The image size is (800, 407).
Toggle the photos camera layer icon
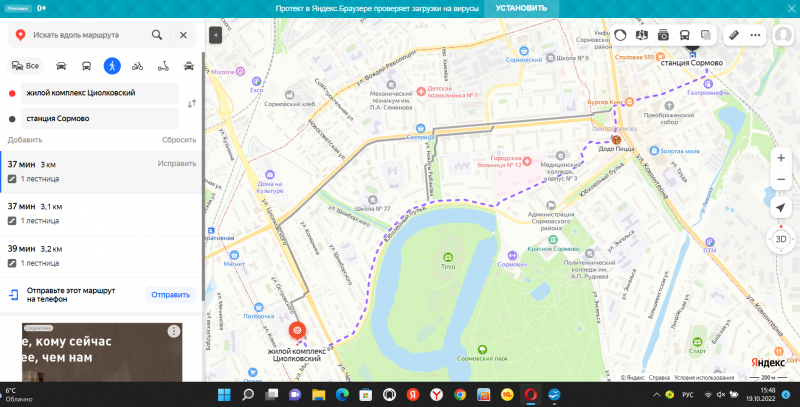tap(663, 35)
